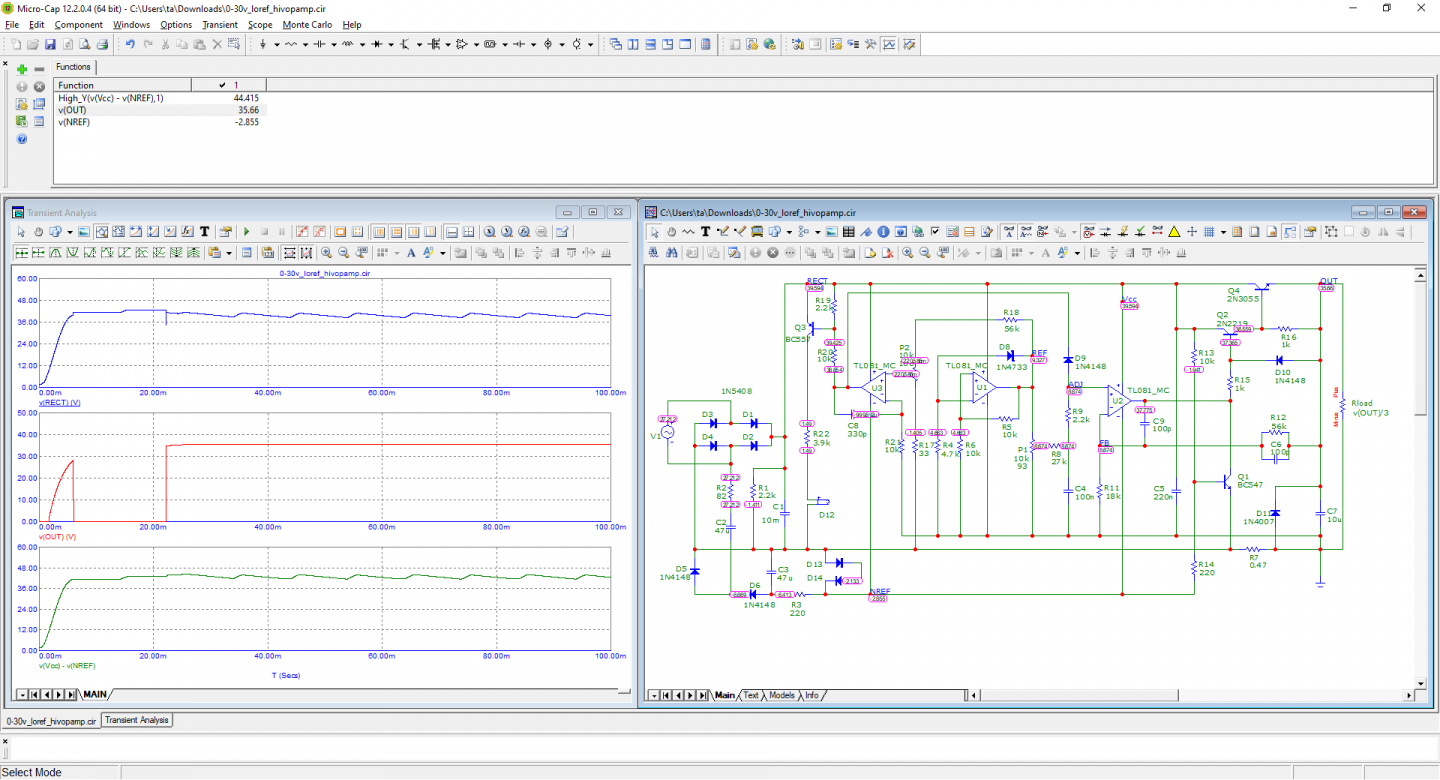This screenshot has width=1440, height=780.
Task: Expand the capacitor component dropdown arrow
Action: click(x=333, y=44)
